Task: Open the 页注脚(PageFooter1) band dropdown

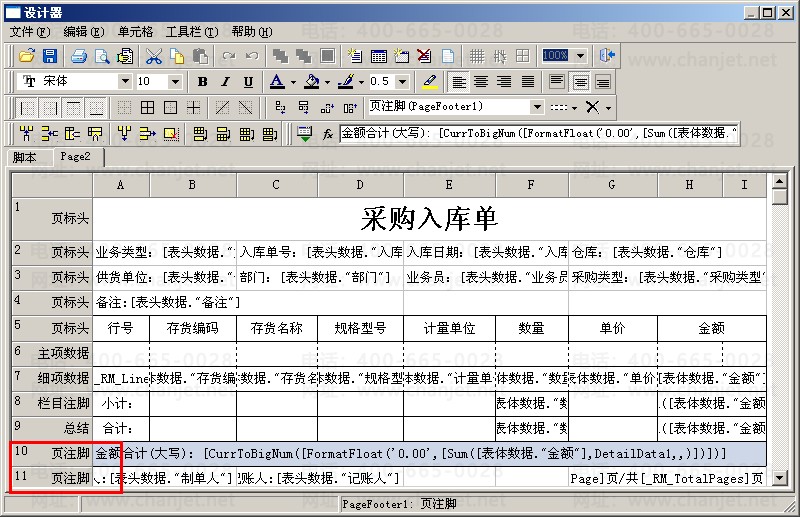Action: click(536, 107)
